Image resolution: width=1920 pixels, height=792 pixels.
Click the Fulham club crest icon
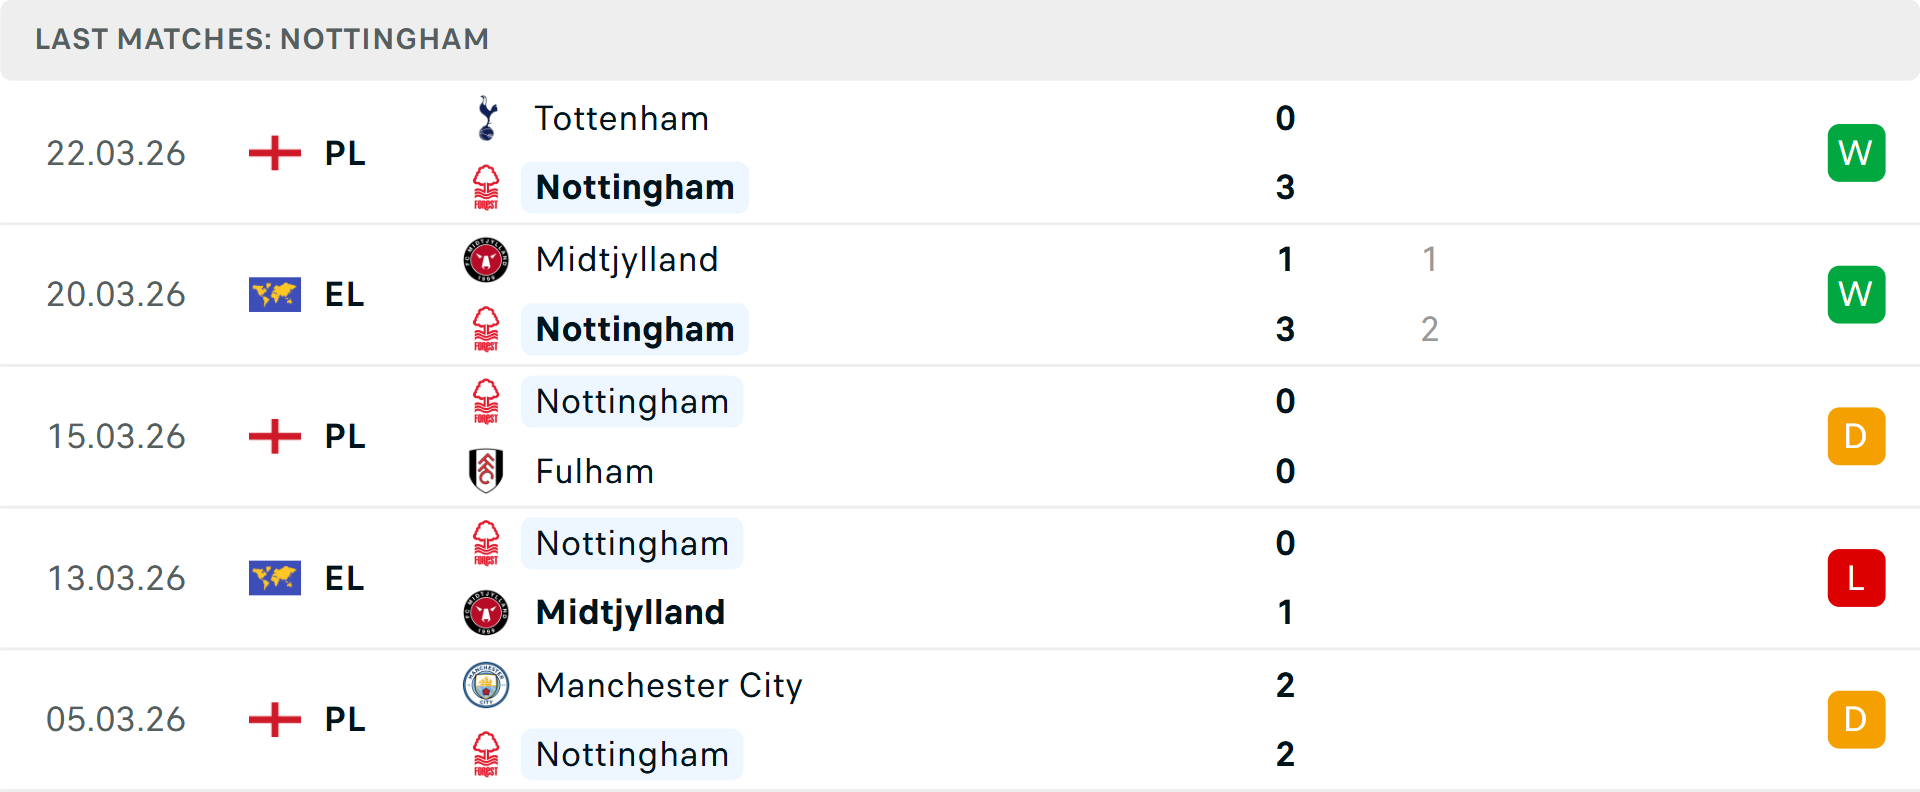point(486,471)
